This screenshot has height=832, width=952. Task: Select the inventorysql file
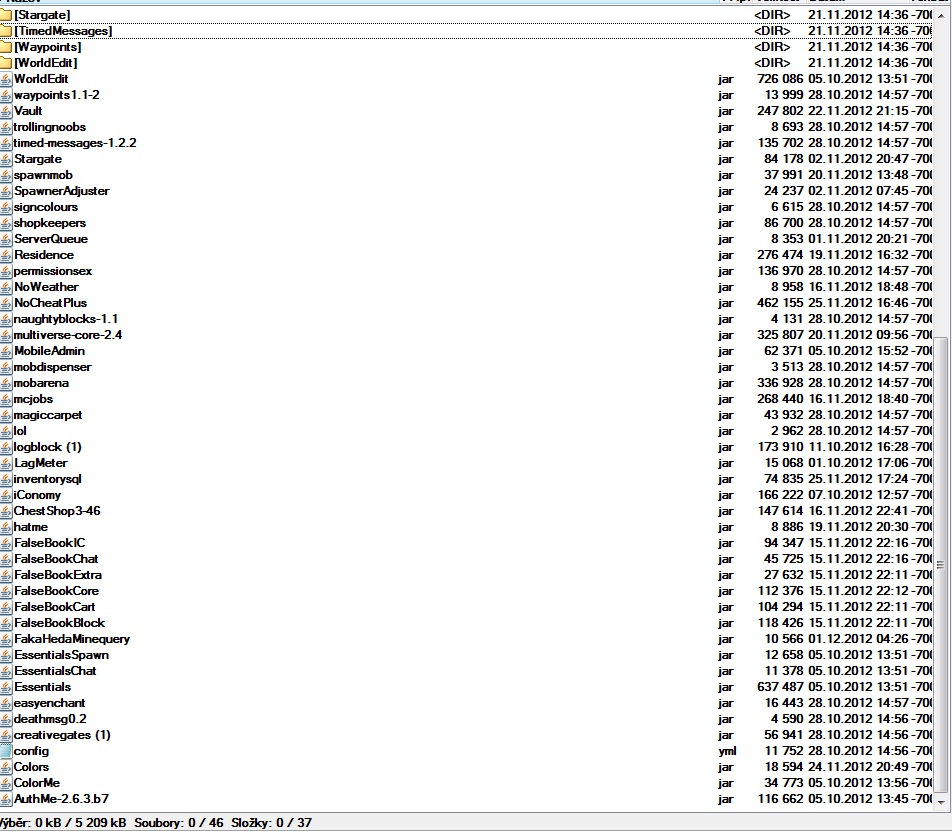47,479
